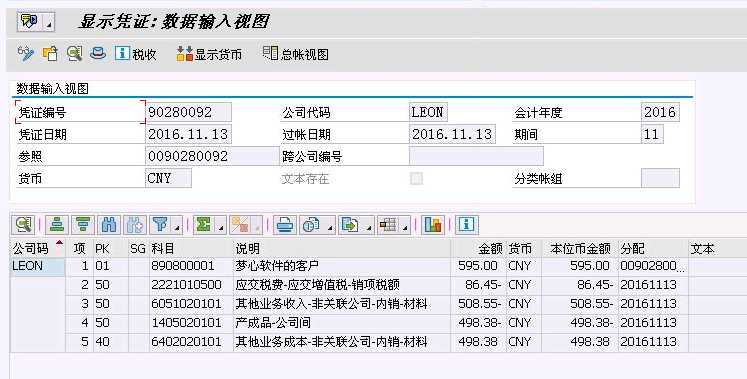Open find binoculars icon in grid toolbar

pos(109,225)
